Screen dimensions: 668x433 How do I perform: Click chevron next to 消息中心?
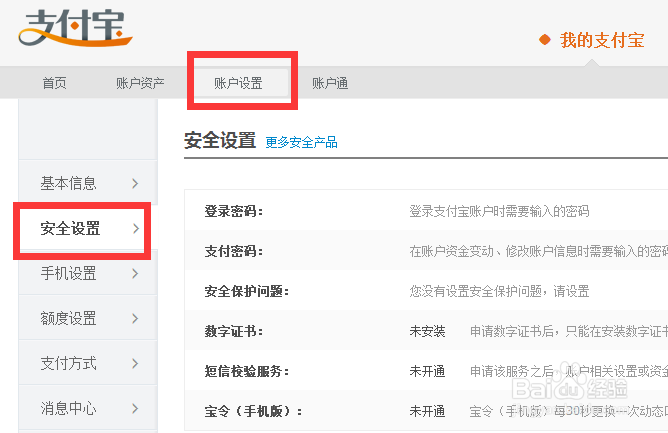[135, 409]
